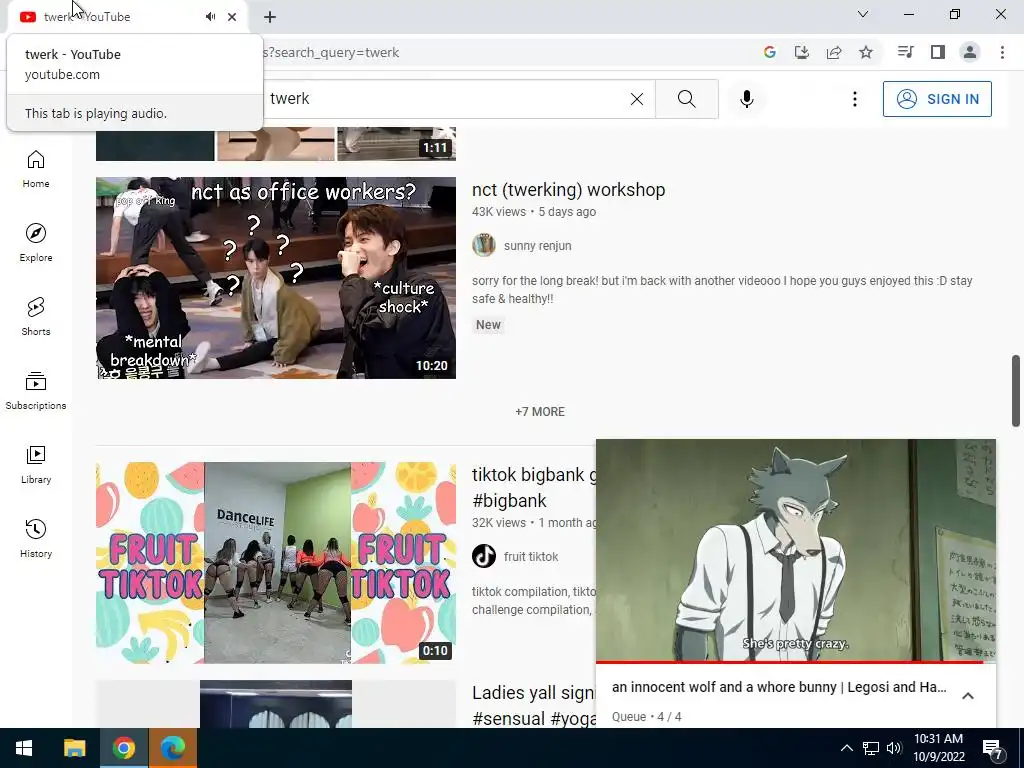Open the taskbar clock 10:31 AM
The width and height of the screenshot is (1024, 768).
point(938,748)
